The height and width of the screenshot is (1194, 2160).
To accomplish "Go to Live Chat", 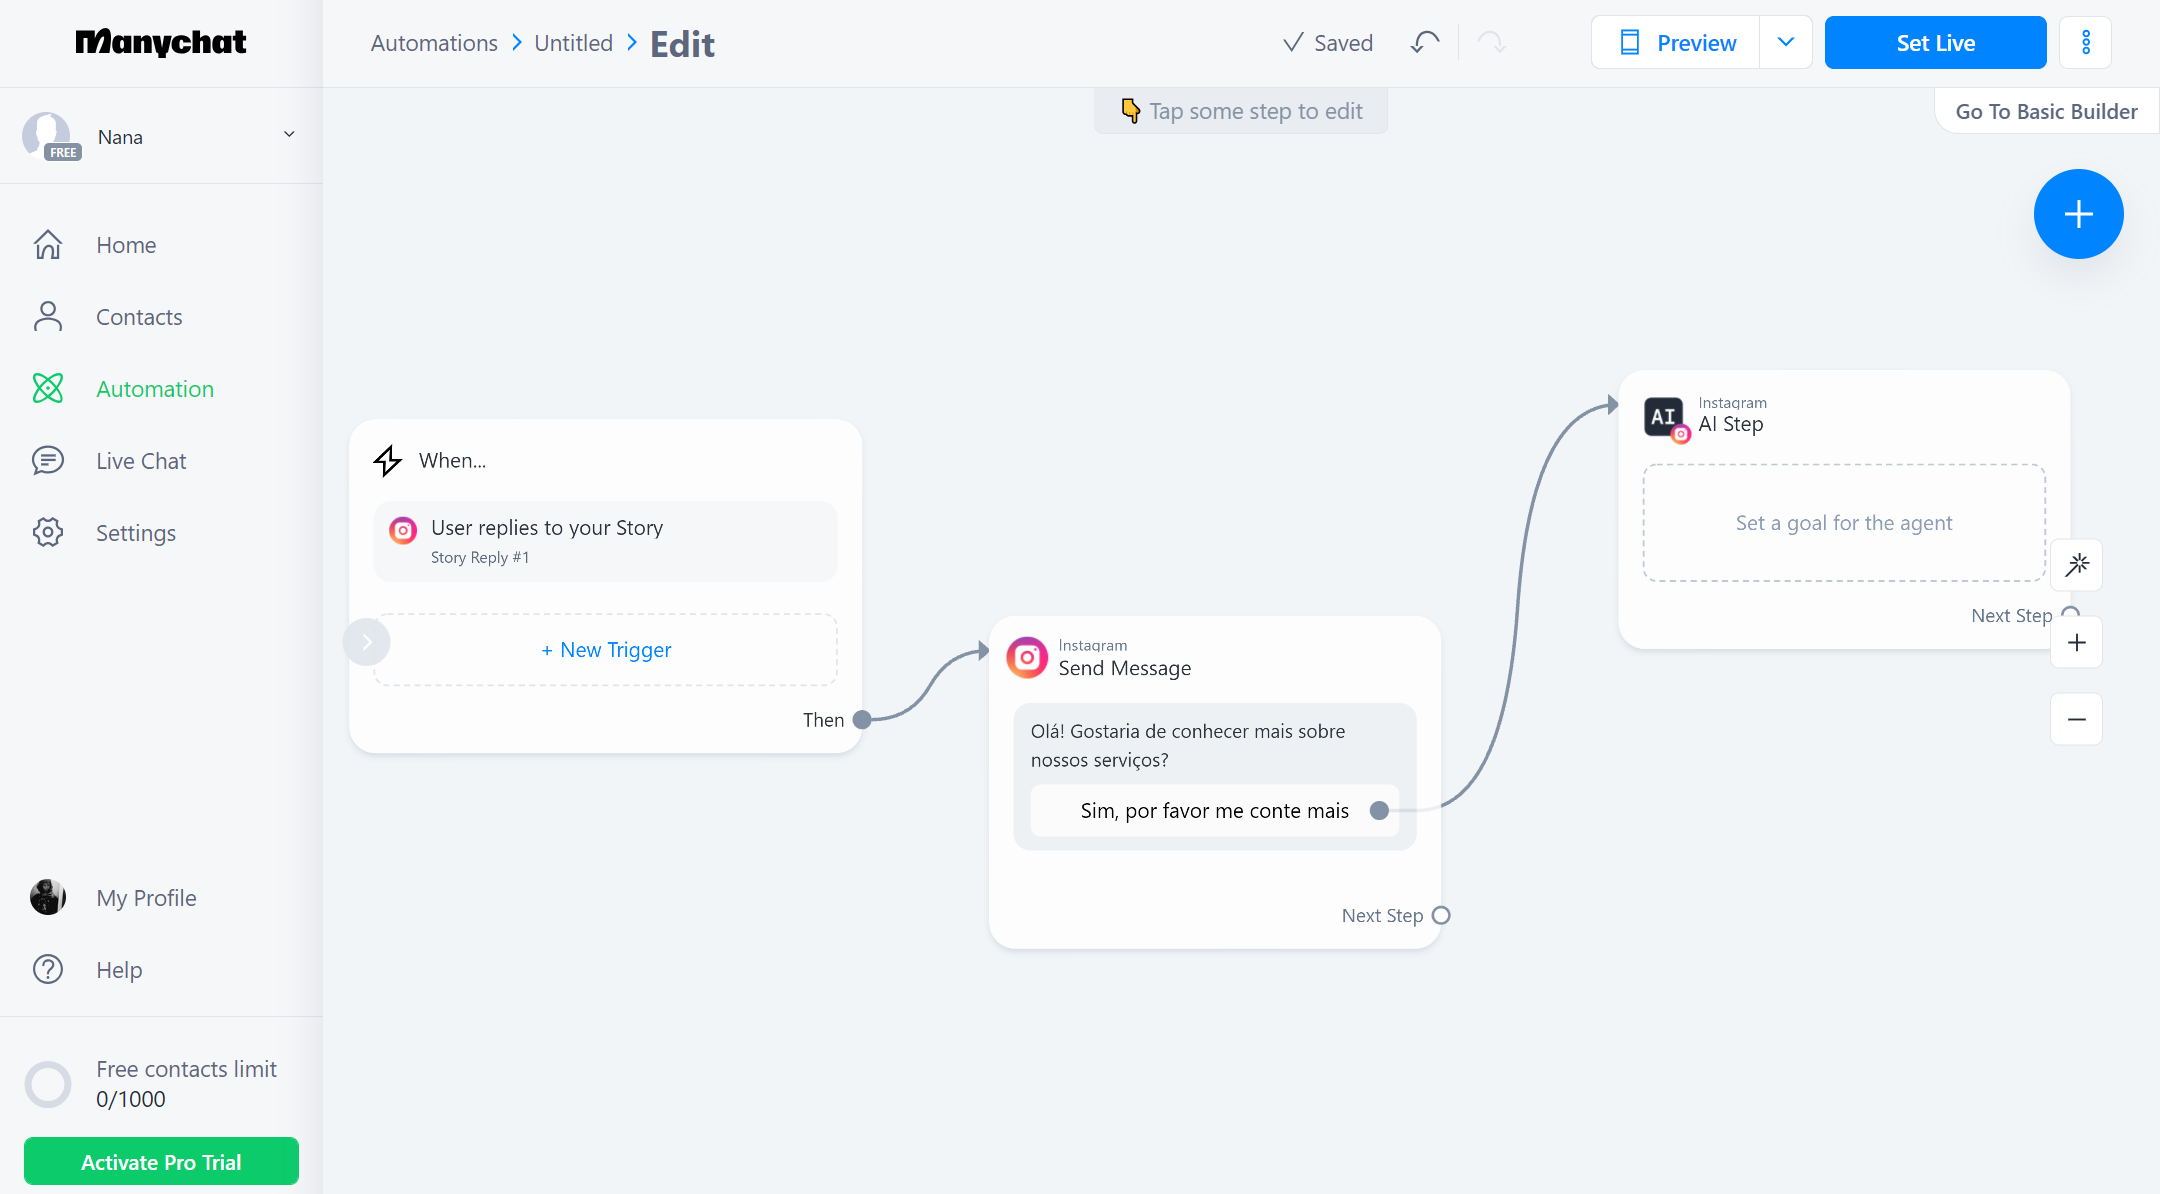I will (141, 461).
